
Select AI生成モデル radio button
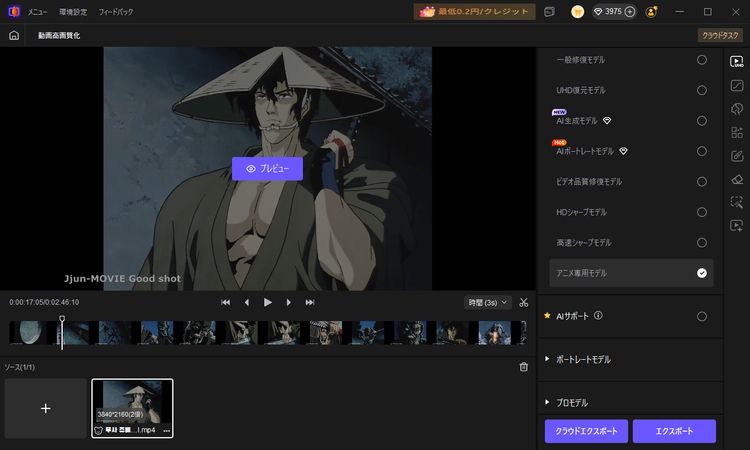click(702, 121)
